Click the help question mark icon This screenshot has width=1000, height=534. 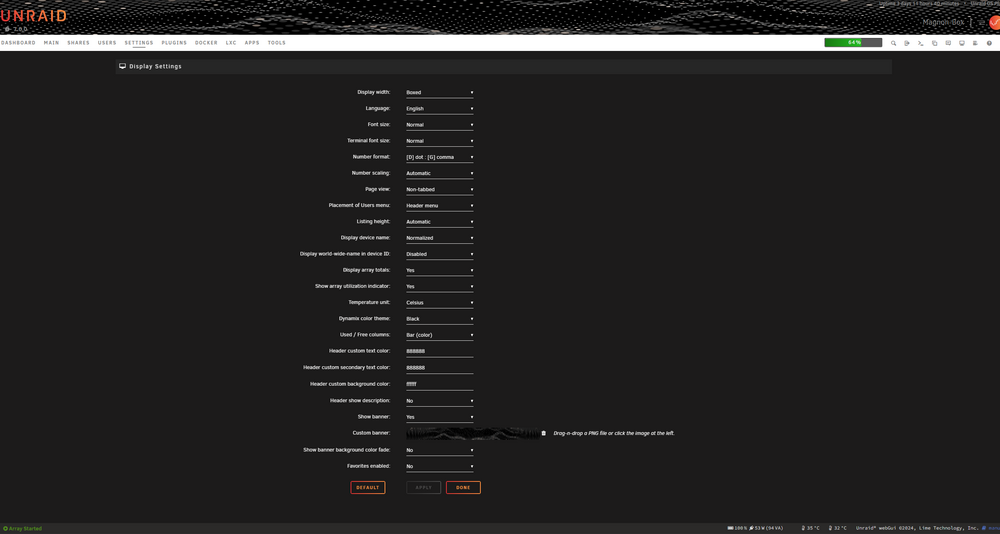pyautogui.click(x=989, y=43)
